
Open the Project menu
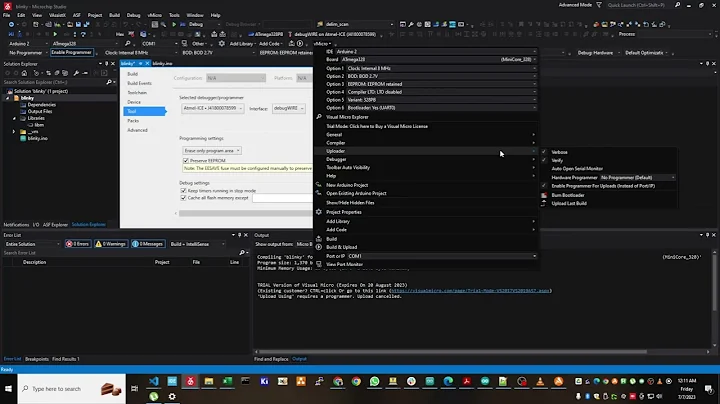pos(95,15)
